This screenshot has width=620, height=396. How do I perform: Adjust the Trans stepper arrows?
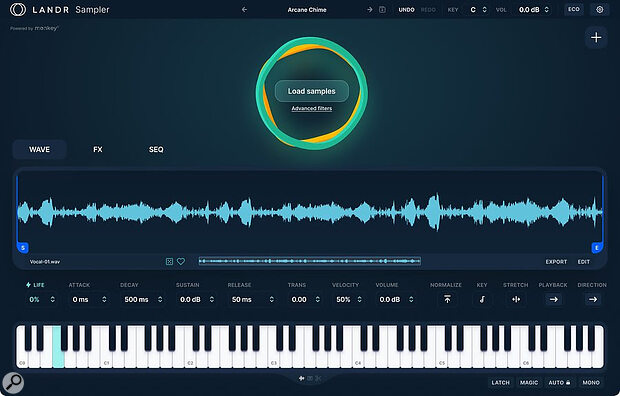tap(317, 299)
